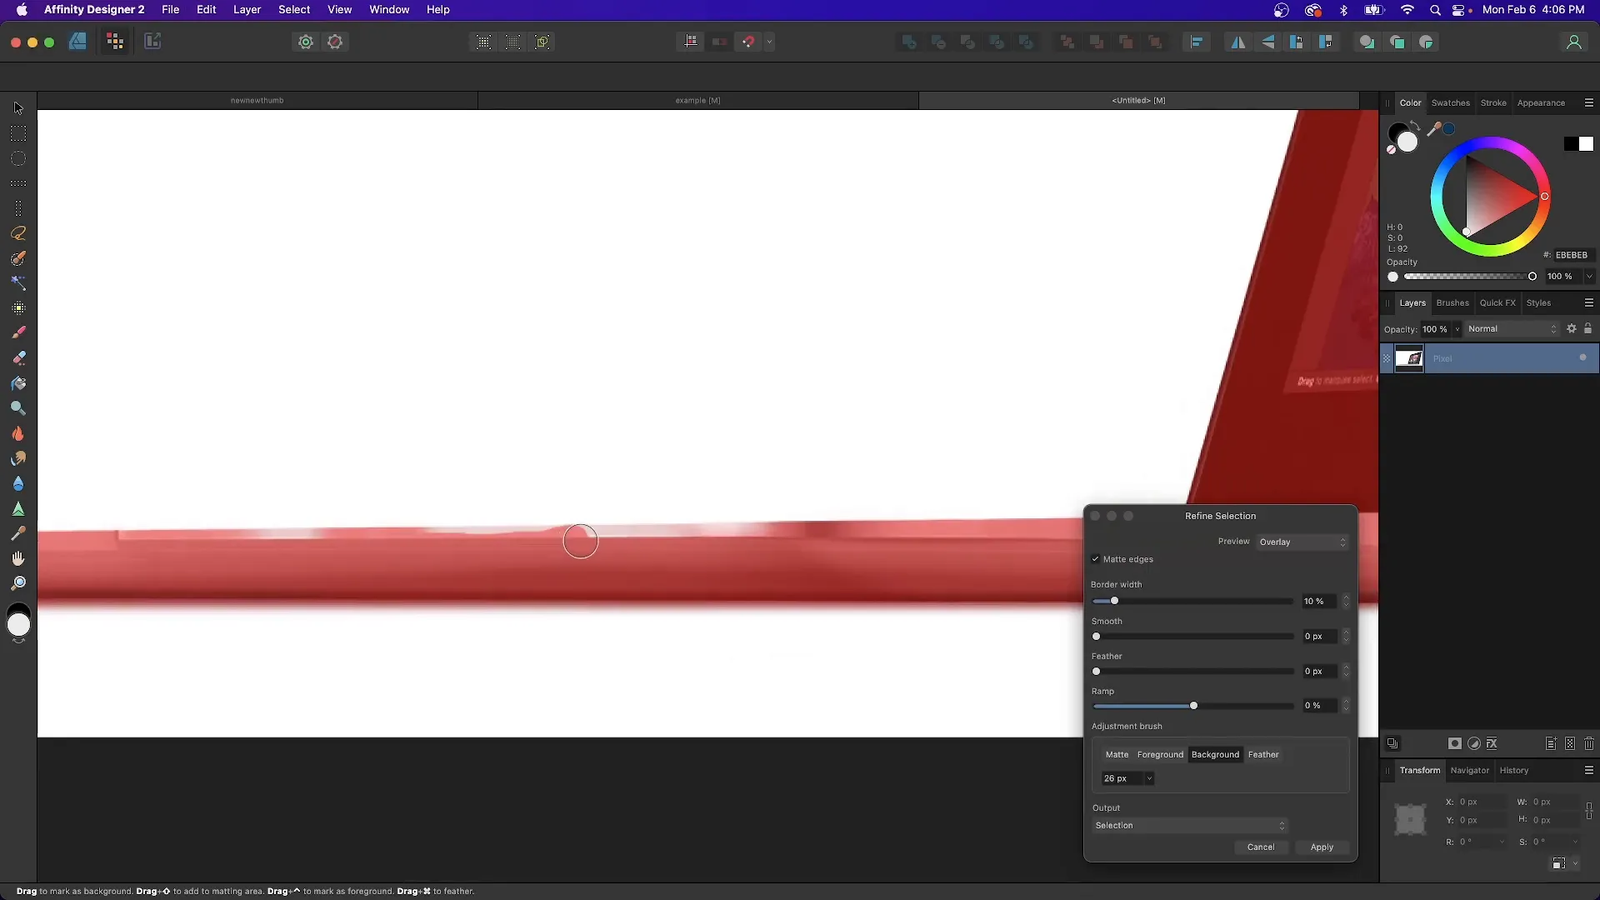Select the Erase Brush tool

click(18, 357)
